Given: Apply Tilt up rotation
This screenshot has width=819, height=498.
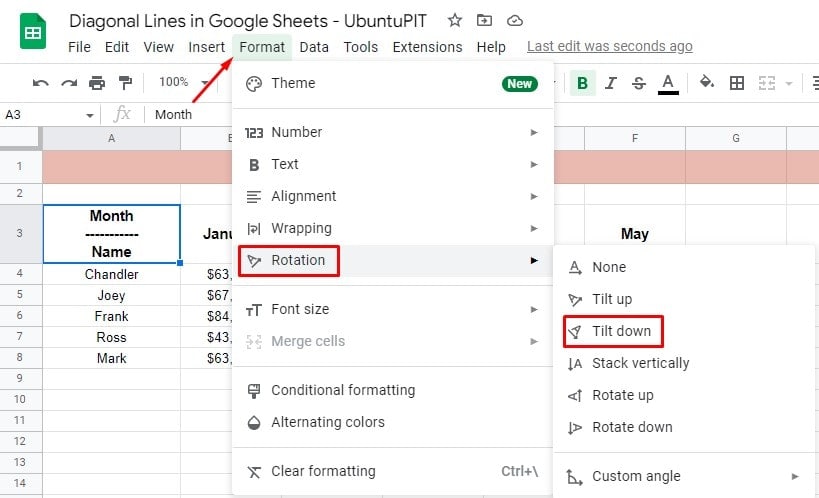Looking at the screenshot, I should [x=684, y=299].
